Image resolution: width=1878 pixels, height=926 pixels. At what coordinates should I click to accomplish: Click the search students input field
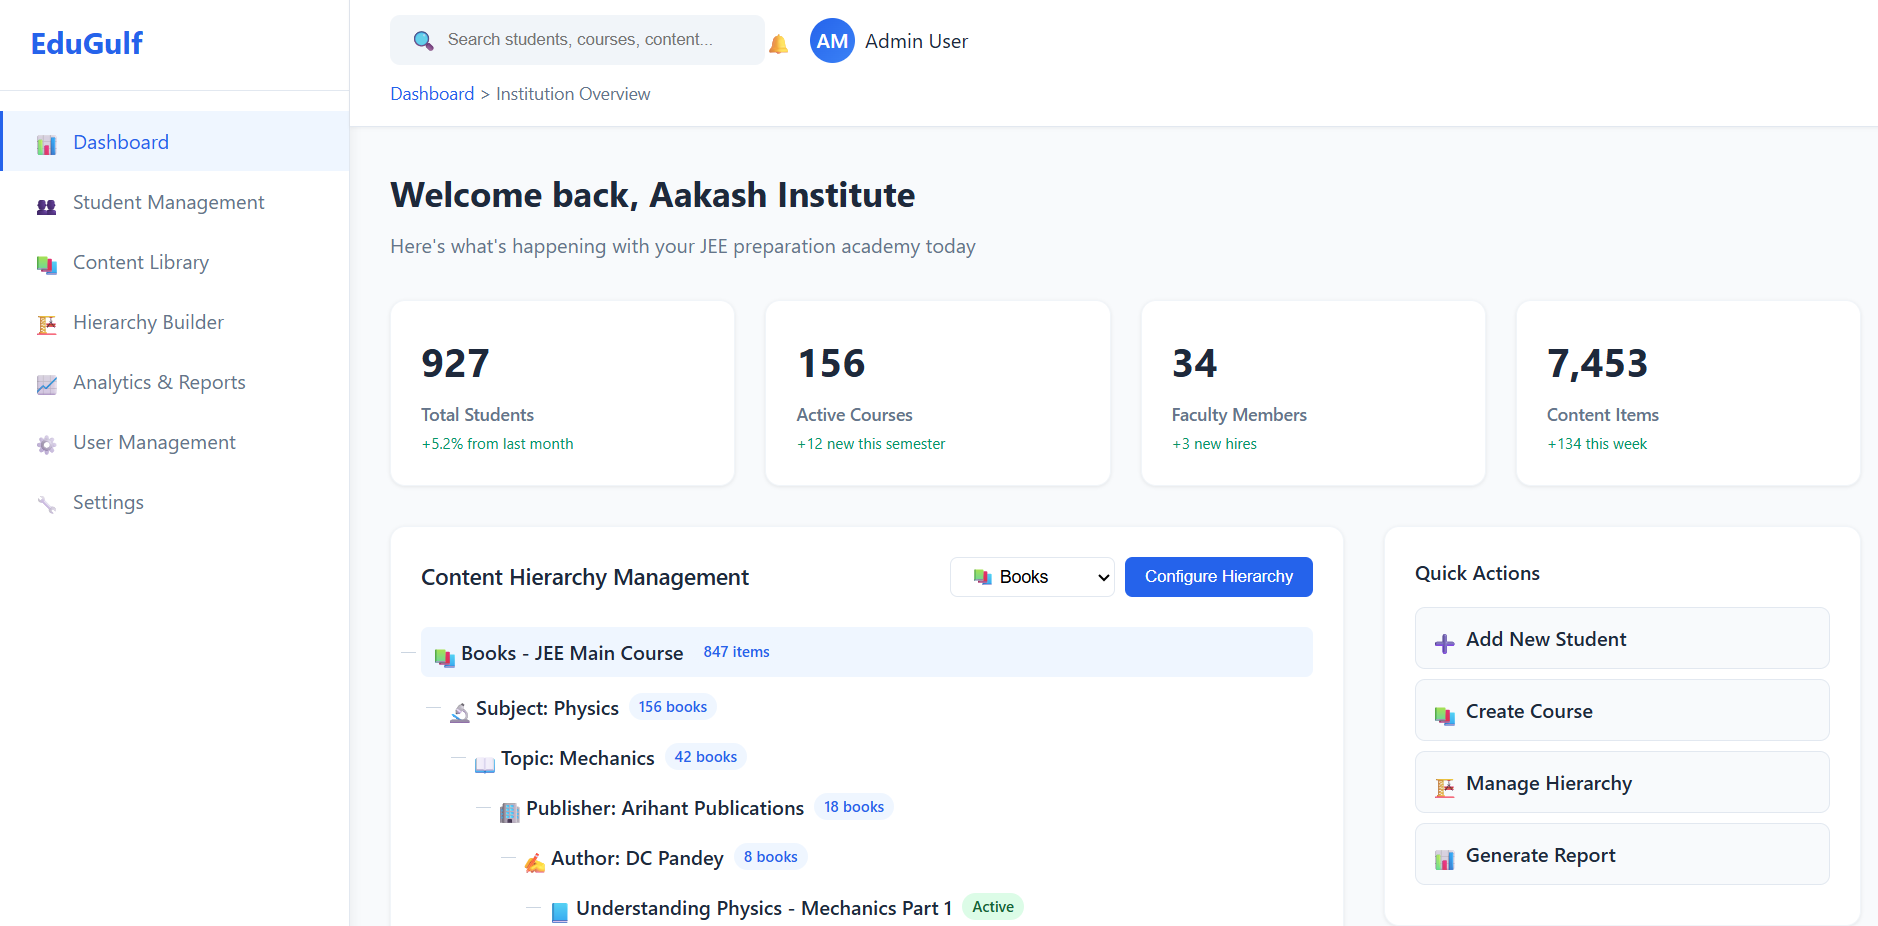[x=576, y=39]
